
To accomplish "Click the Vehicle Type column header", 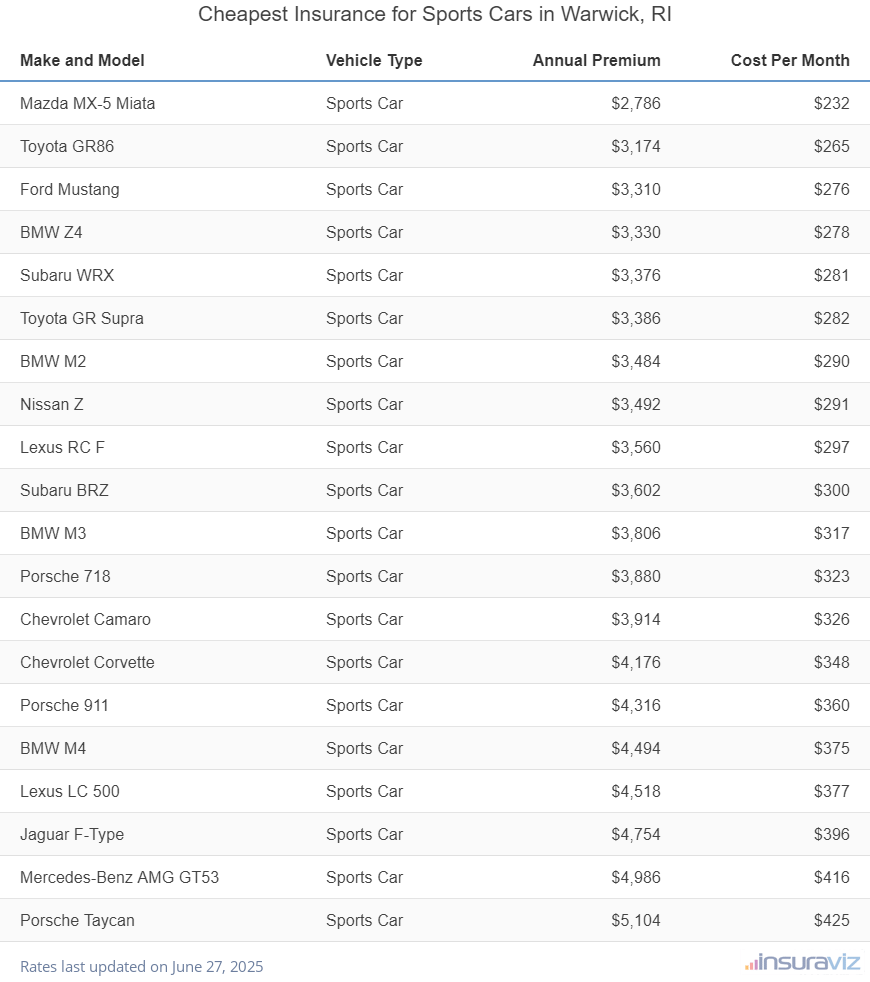I will (374, 60).
